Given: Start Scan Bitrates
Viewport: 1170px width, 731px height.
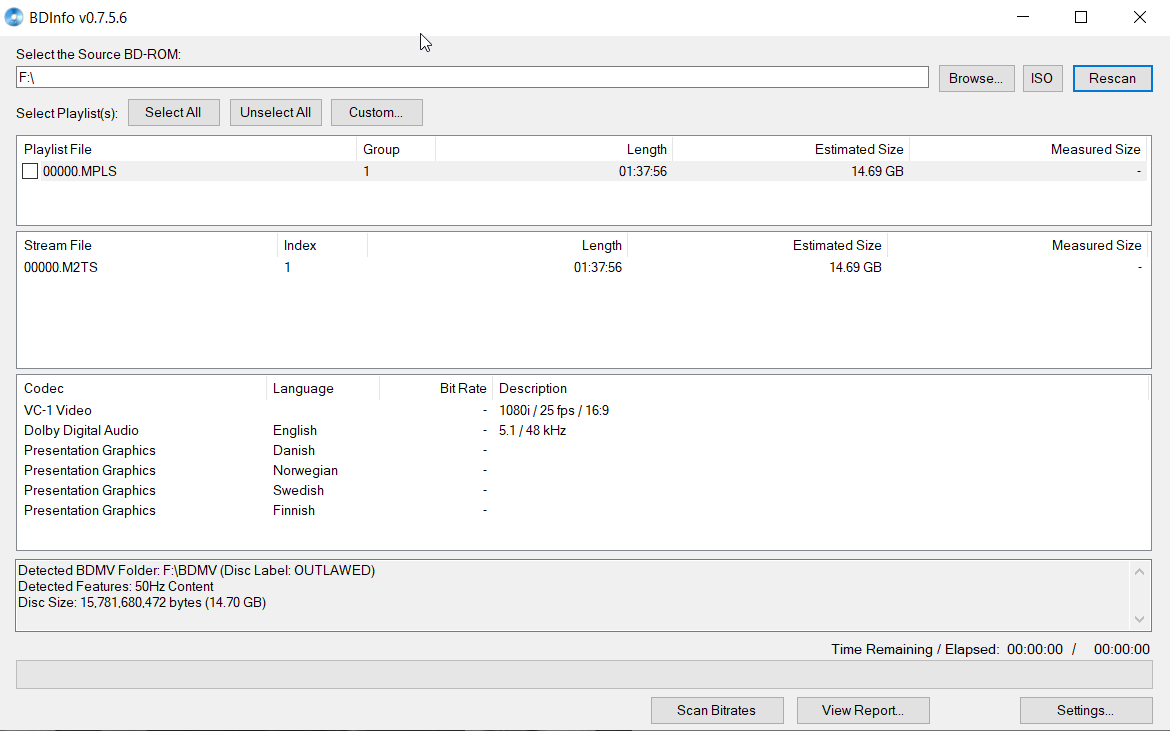Looking at the screenshot, I should point(716,710).
